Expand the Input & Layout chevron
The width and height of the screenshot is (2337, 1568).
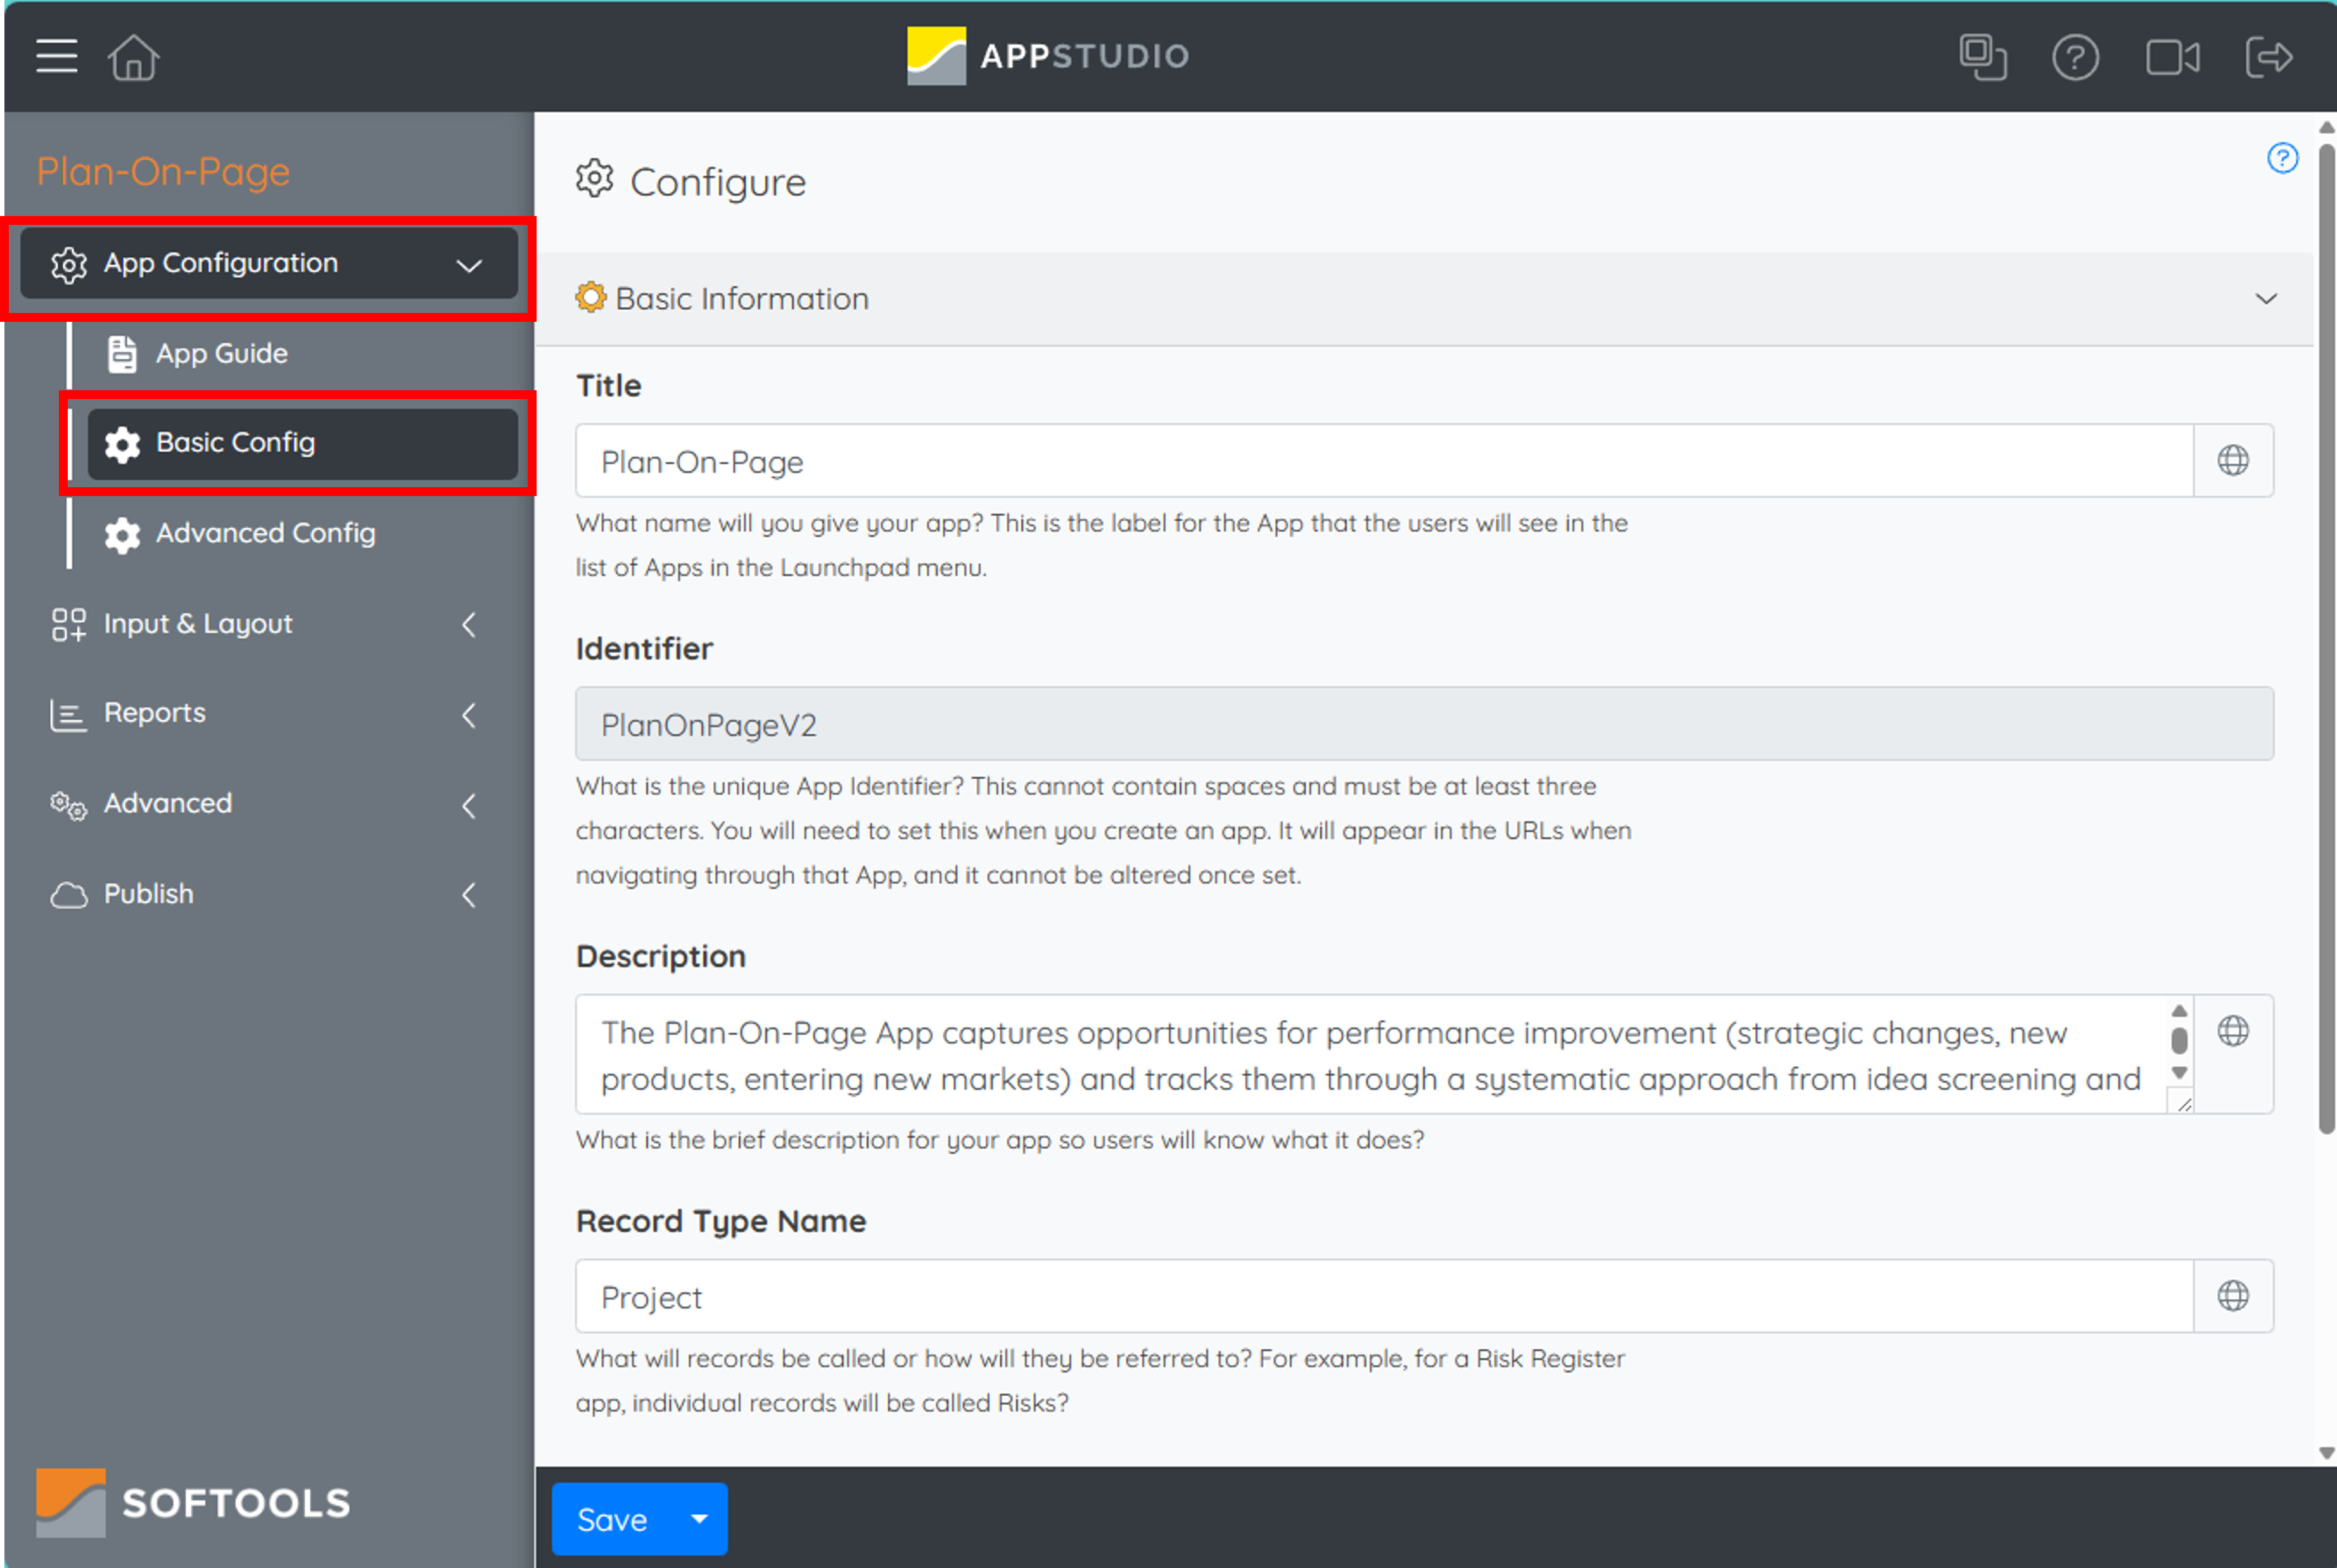coord(469,625)
